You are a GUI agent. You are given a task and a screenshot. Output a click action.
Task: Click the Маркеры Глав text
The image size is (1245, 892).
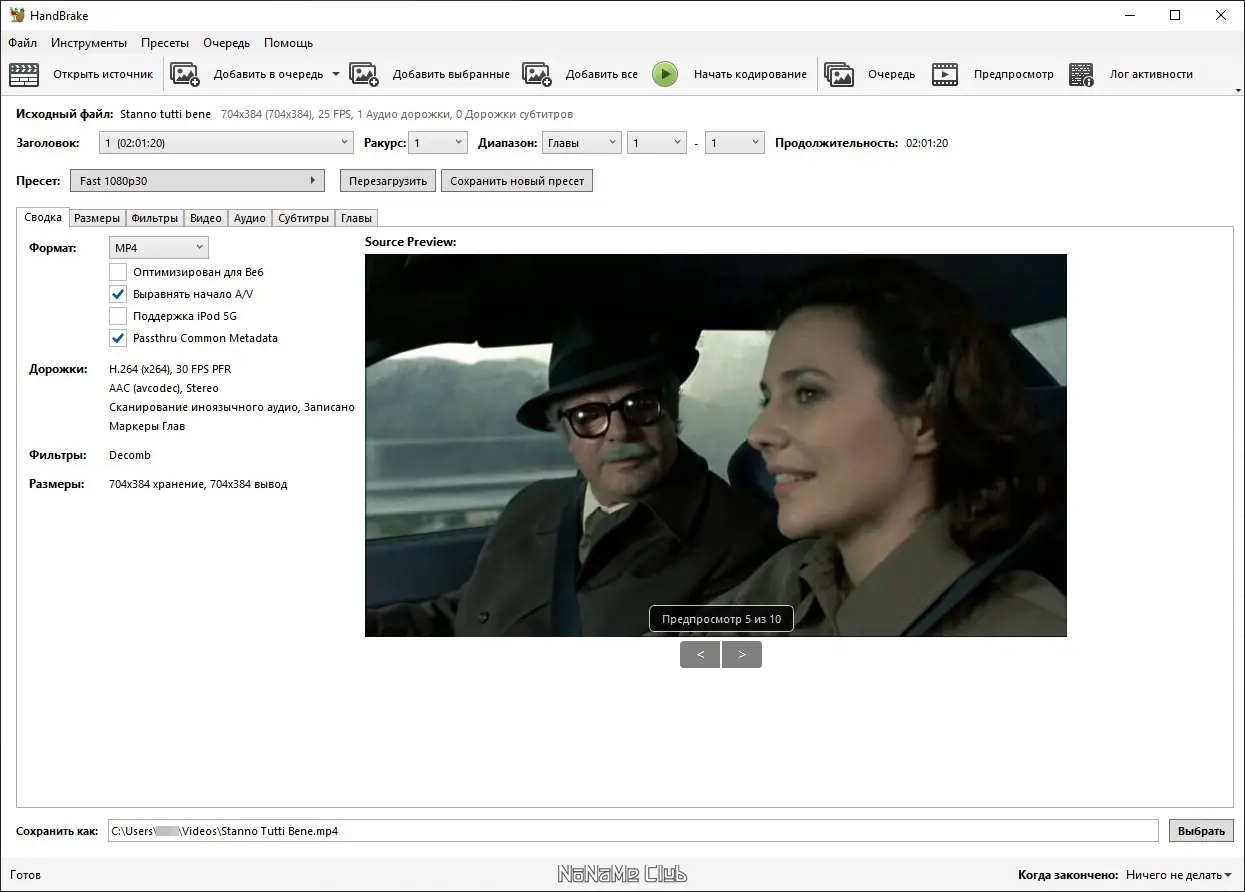pos(147,426)
